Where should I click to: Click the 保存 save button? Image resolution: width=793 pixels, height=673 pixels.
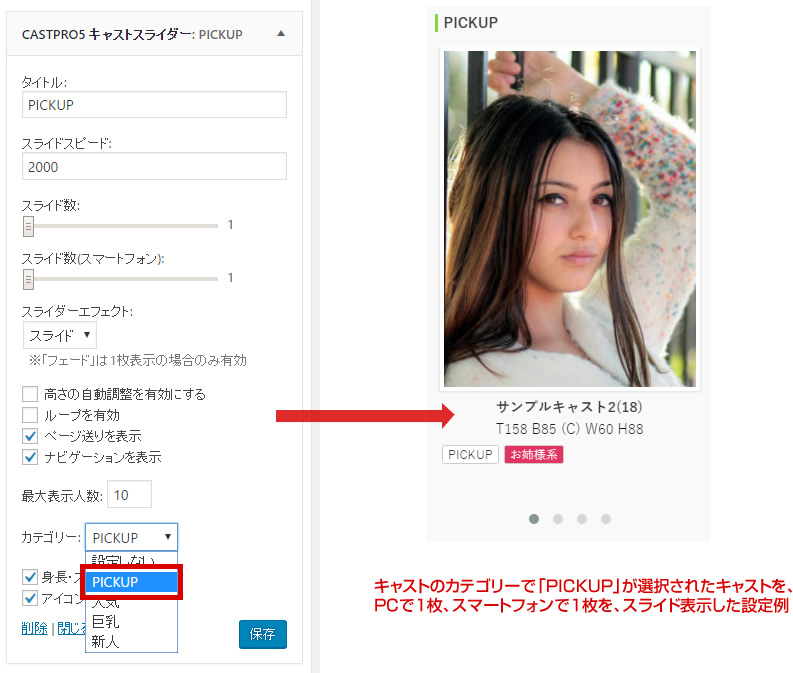pyautogui.click(x=263, y=634)
